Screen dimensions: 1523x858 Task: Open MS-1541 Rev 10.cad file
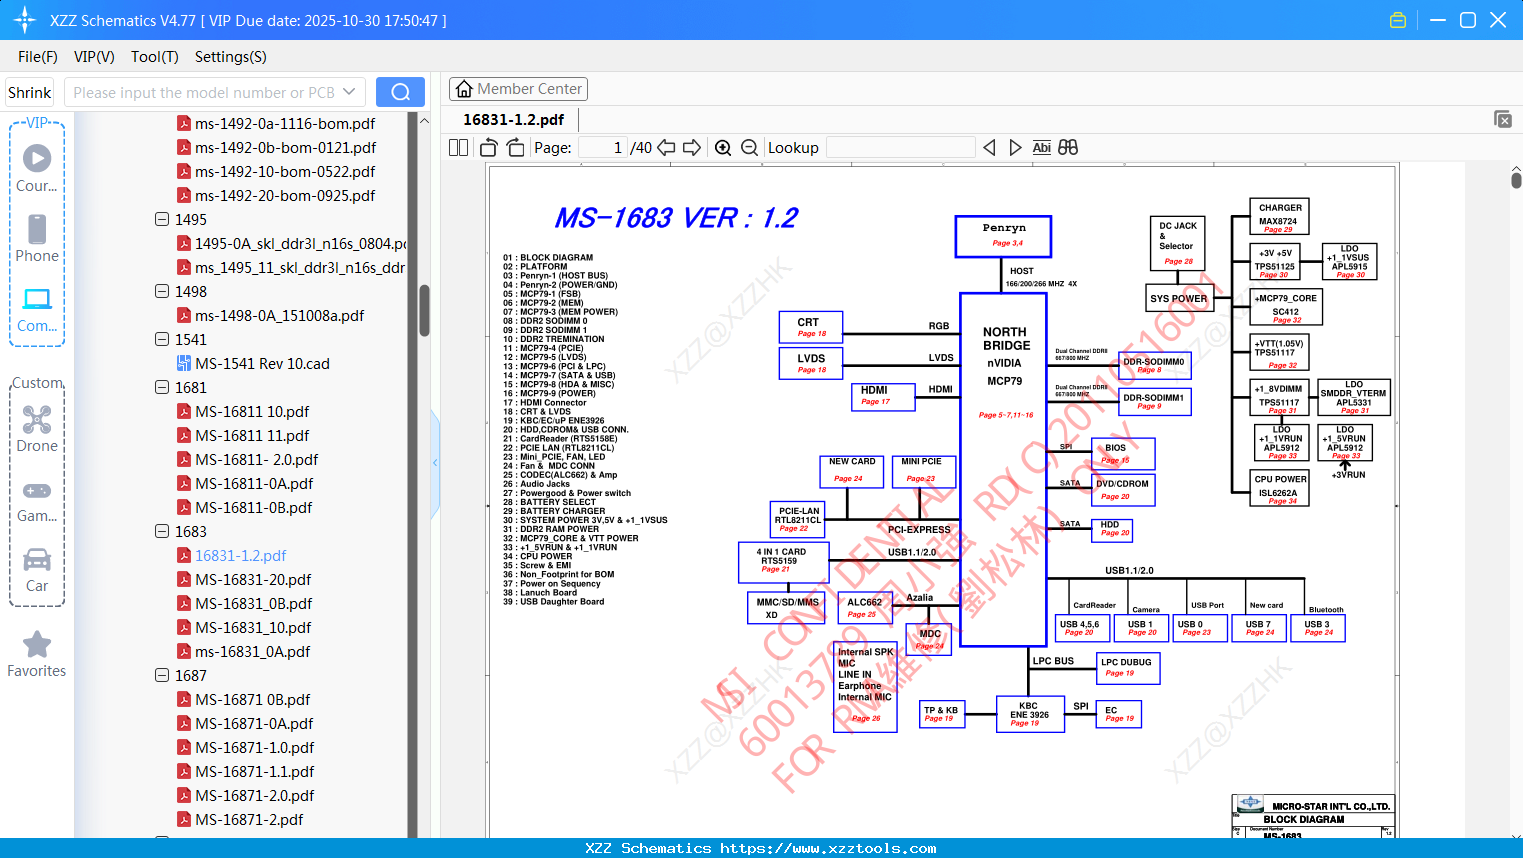tap(262, 363)
